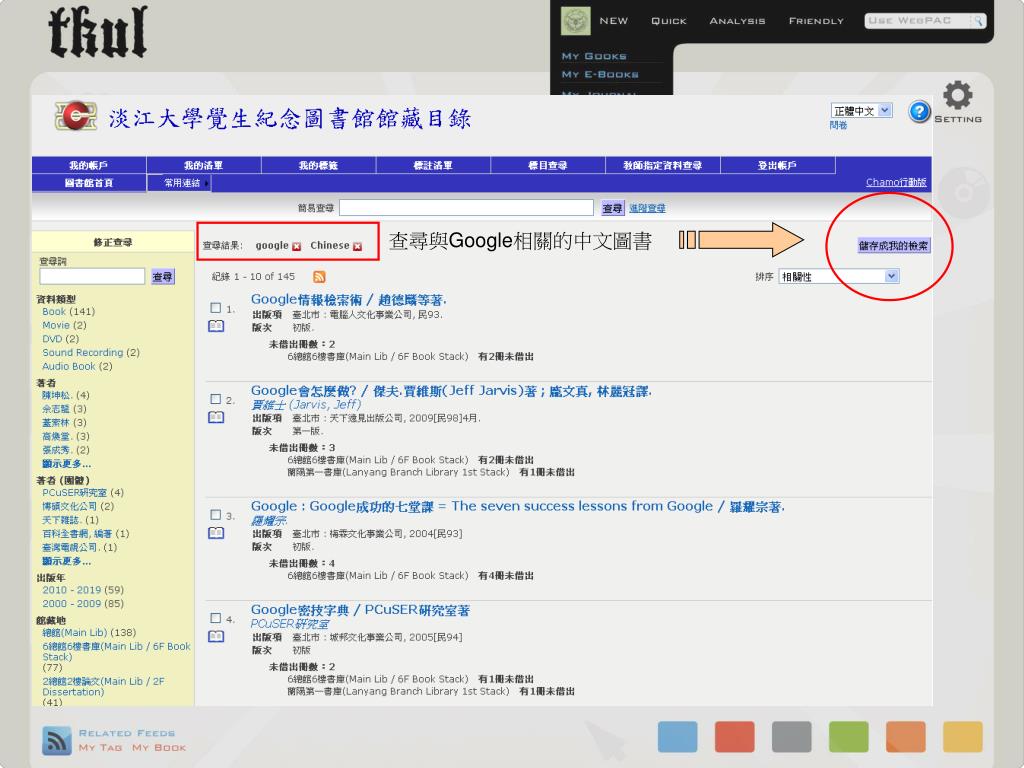The height and width of the screenshot is (768, 1024).
Task: Open My Books in top menu
Action: 594,56
